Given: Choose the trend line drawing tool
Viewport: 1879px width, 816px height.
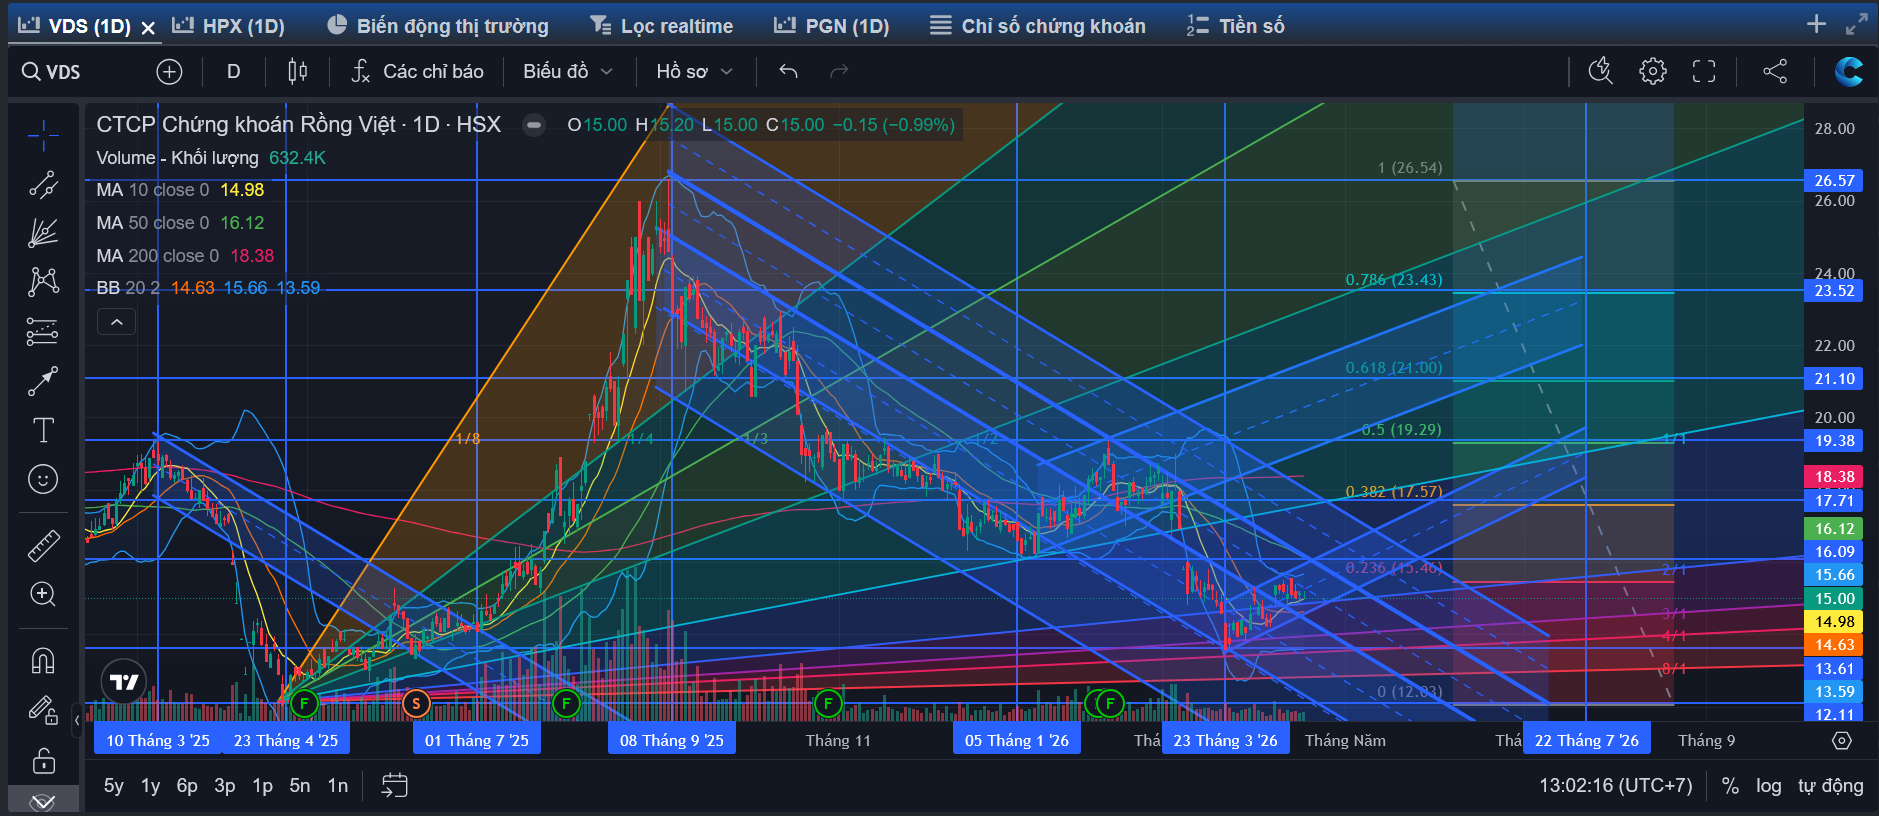Looking at the screenshot, I should coord(43,184).
